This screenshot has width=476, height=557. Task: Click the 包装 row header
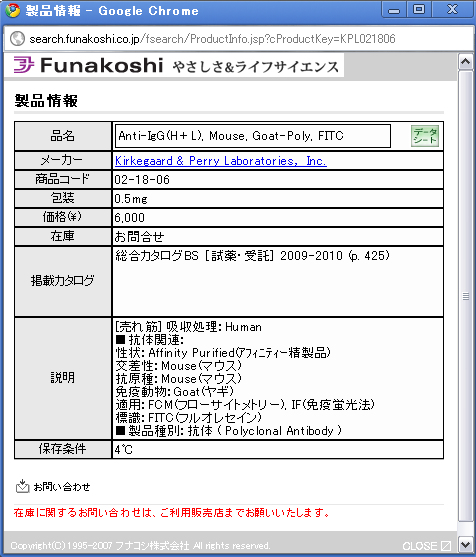point(63,198)
